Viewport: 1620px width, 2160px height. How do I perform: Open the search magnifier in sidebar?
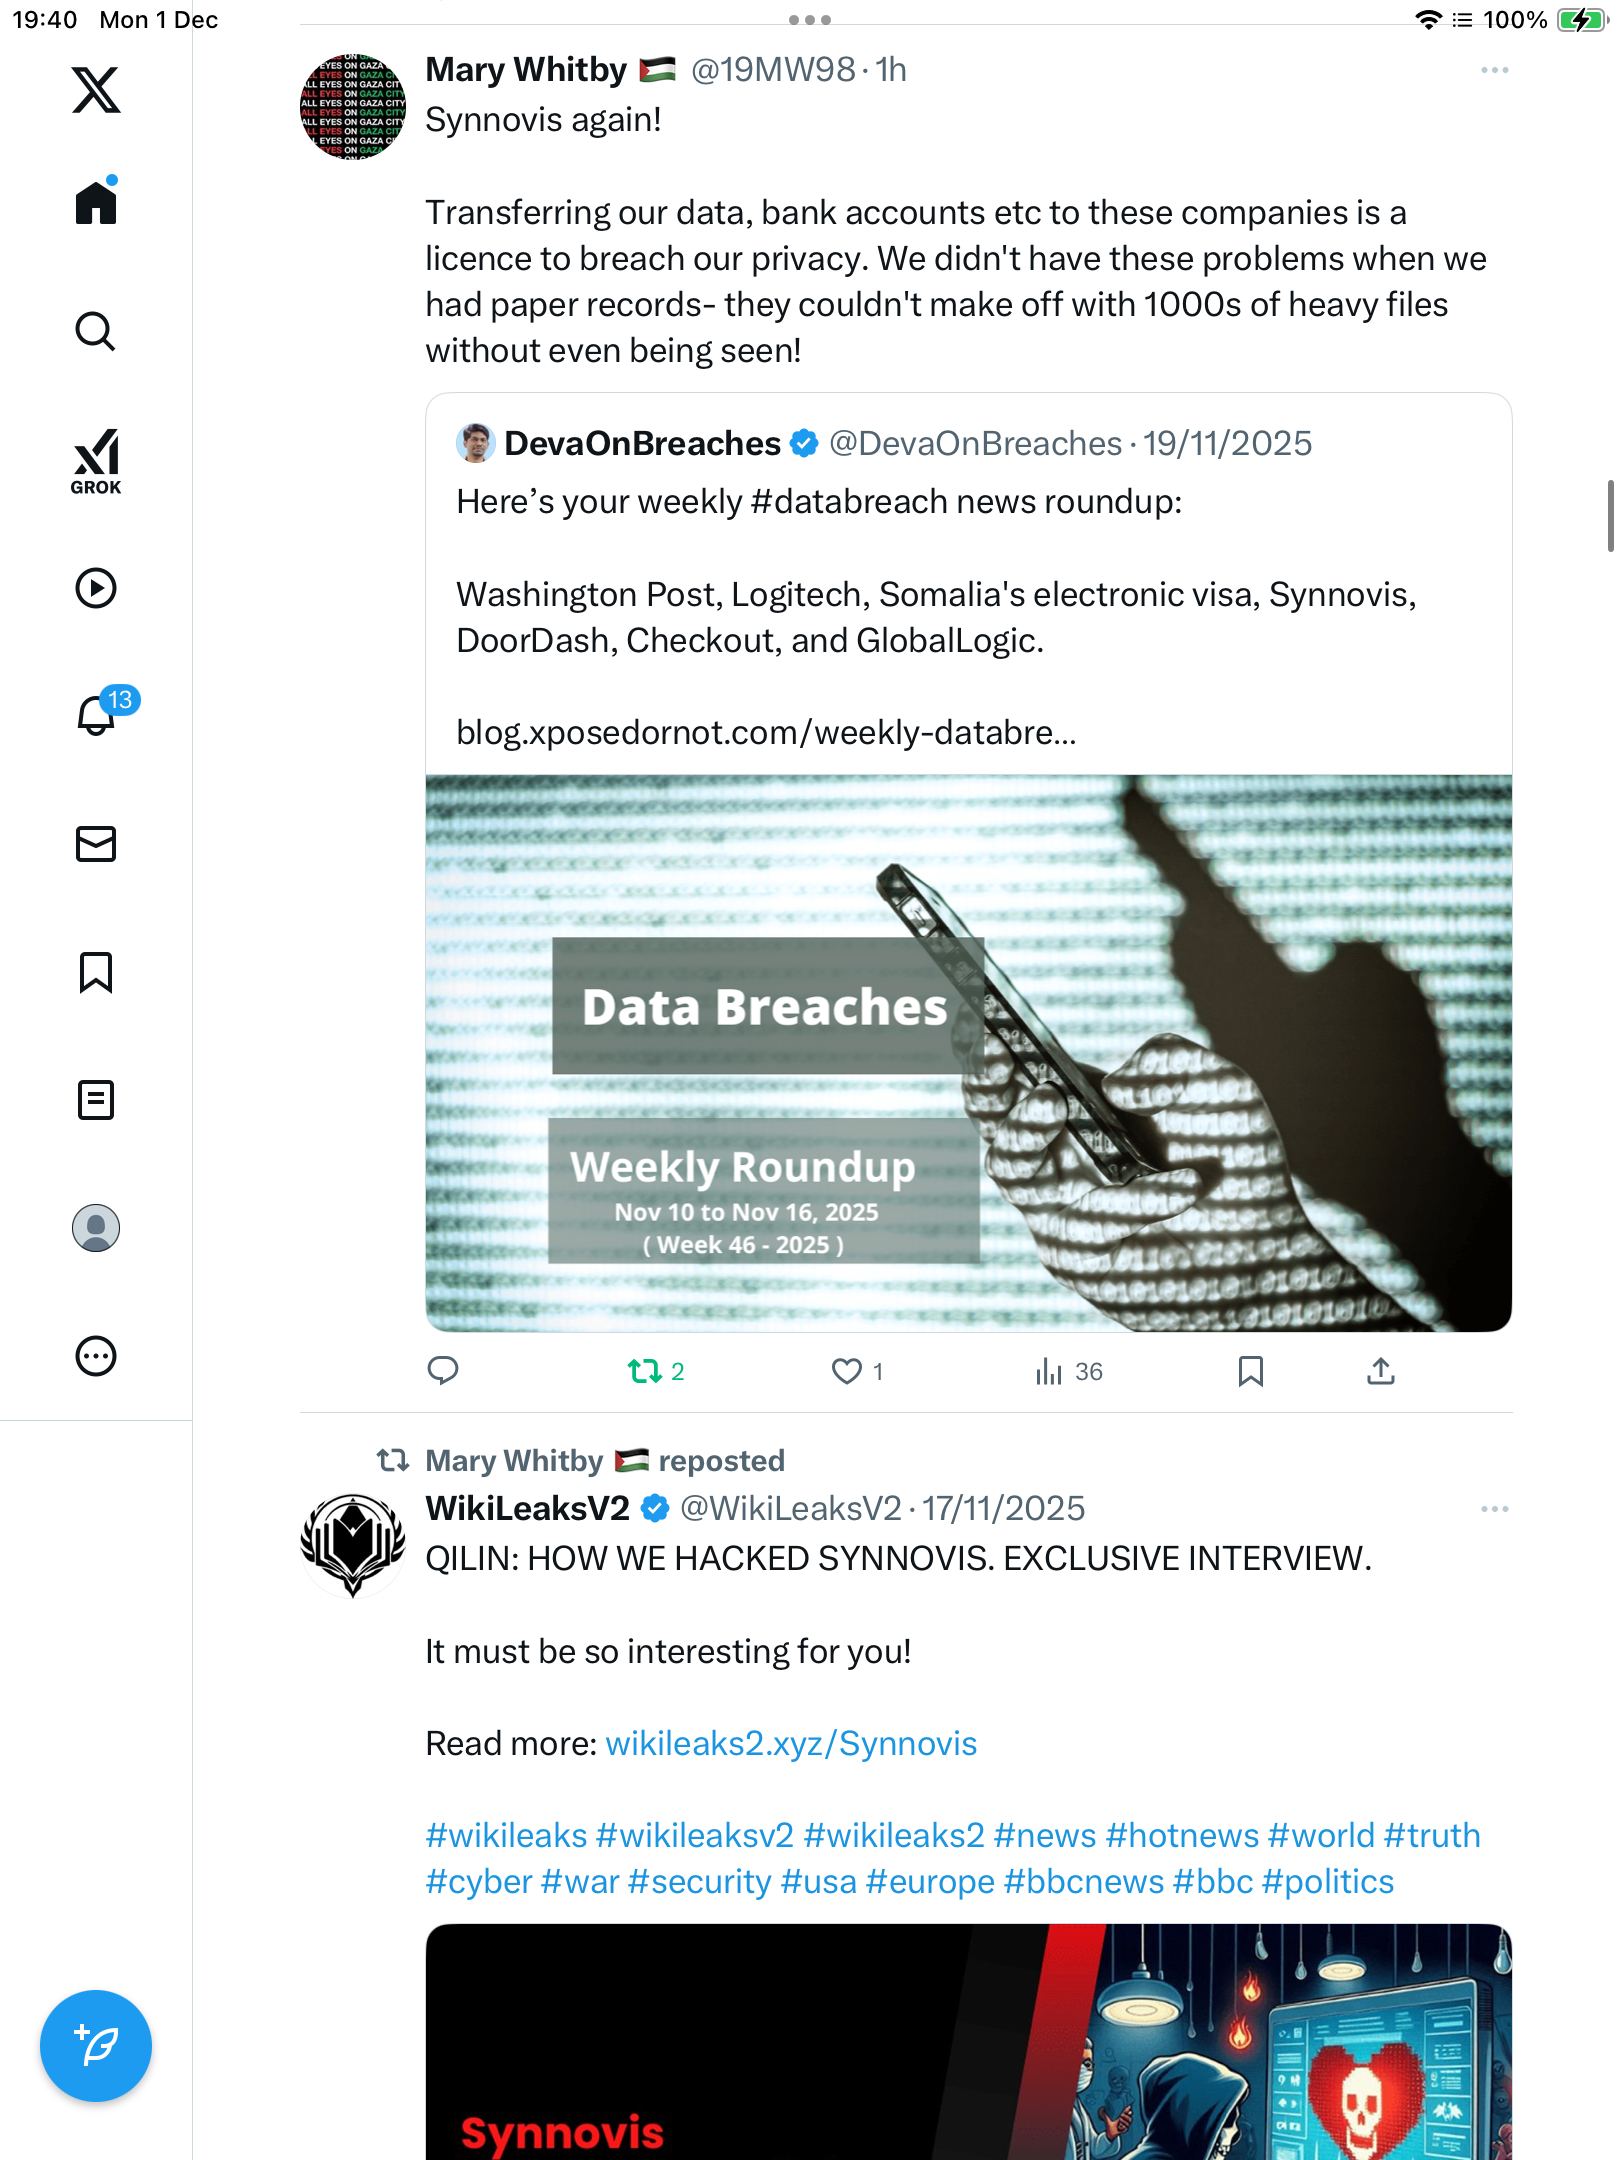coord(96,331)
